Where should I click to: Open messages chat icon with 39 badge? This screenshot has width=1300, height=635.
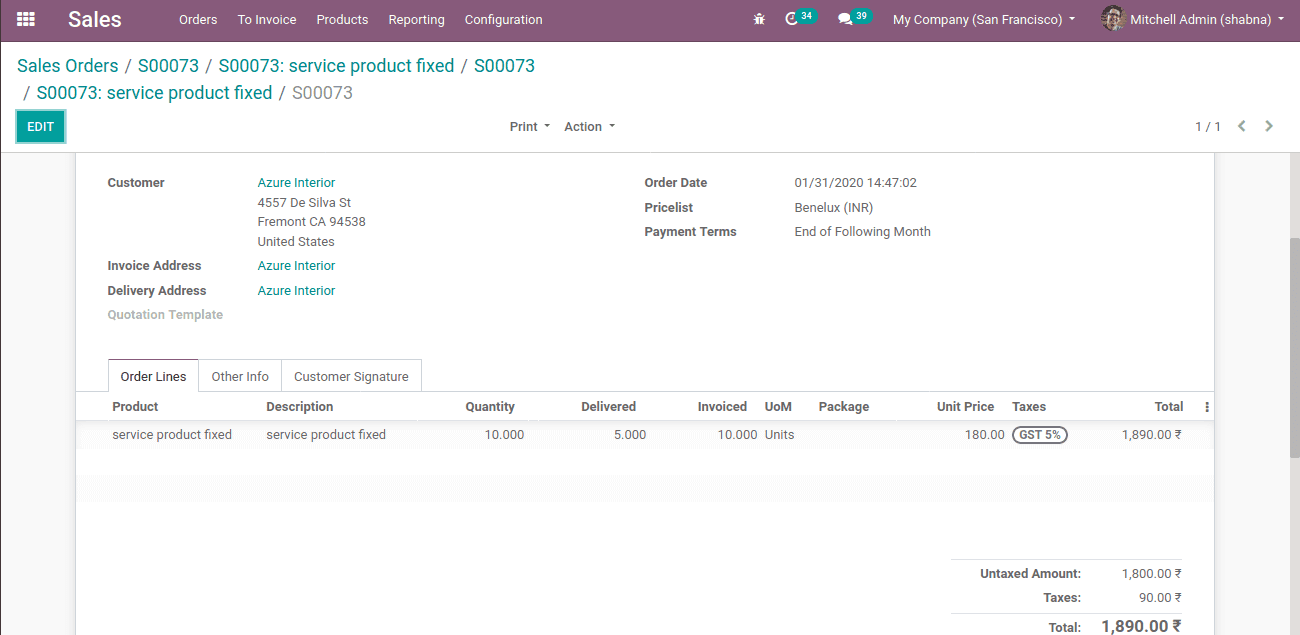point(853,18)
